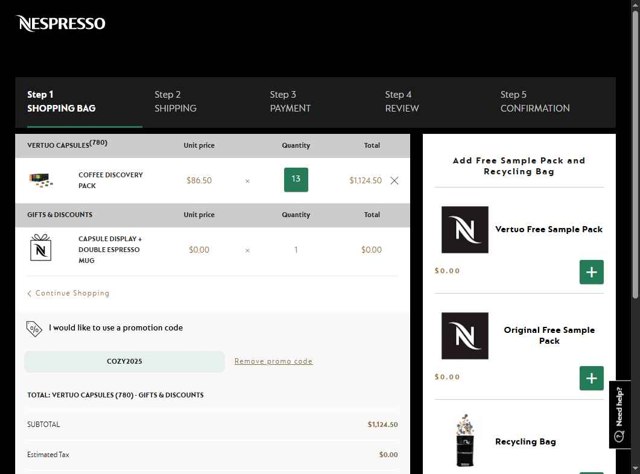The image size is (640, 474).
Task: Click Remove promo code link
Action: (x=273, y=361)
